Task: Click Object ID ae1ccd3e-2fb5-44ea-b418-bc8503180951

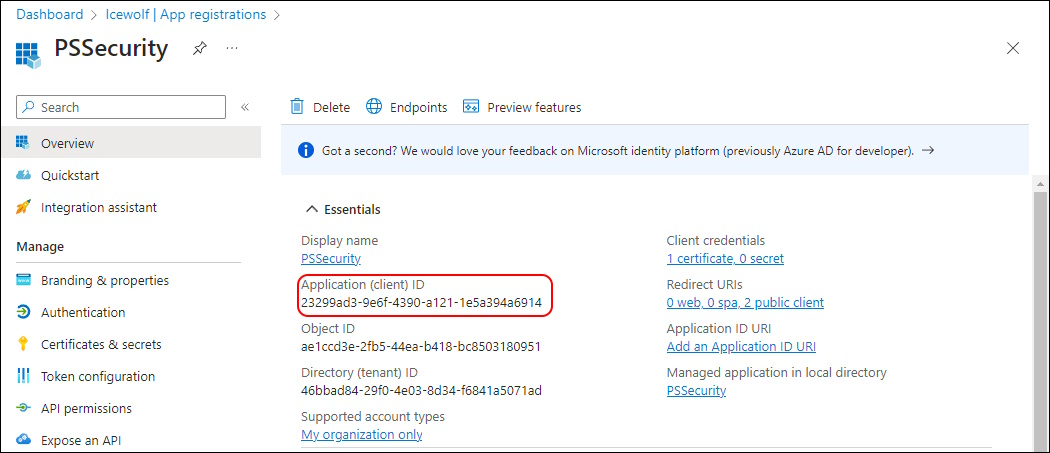Action: pos(421,347)
